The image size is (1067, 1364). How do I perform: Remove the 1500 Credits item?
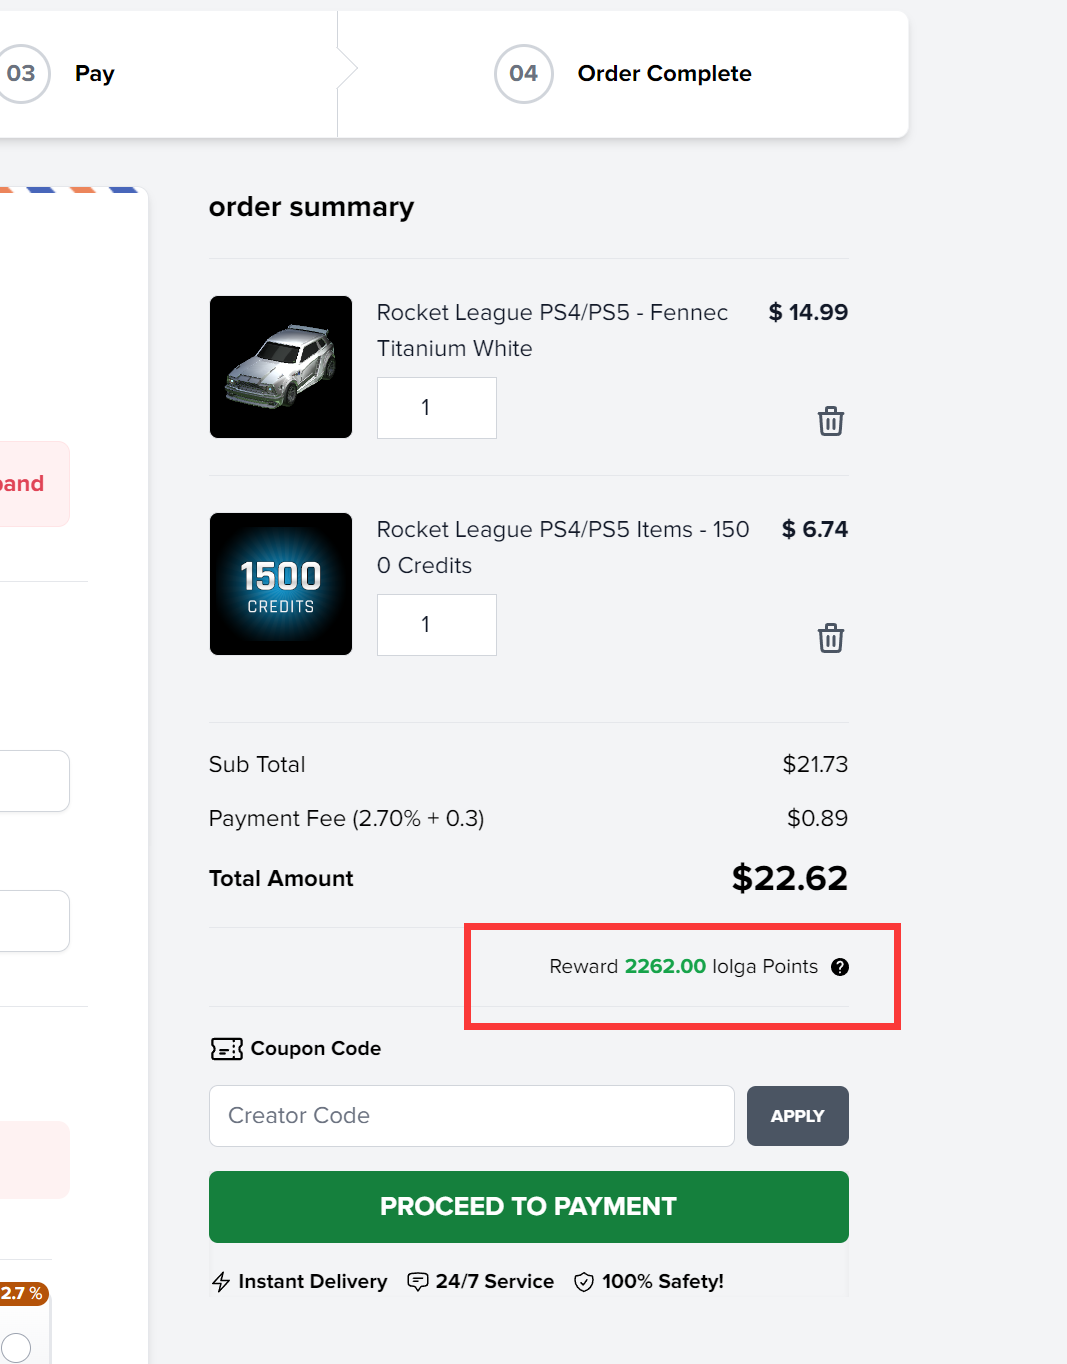831,638
